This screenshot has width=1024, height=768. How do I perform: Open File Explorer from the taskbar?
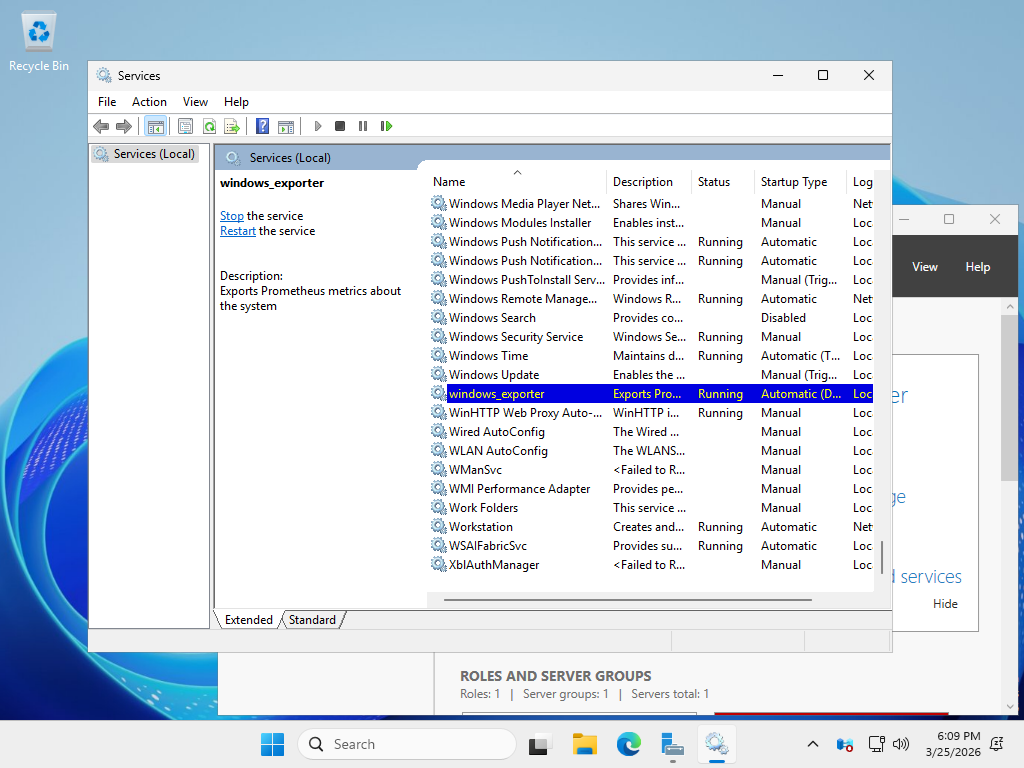click(584, 744)
